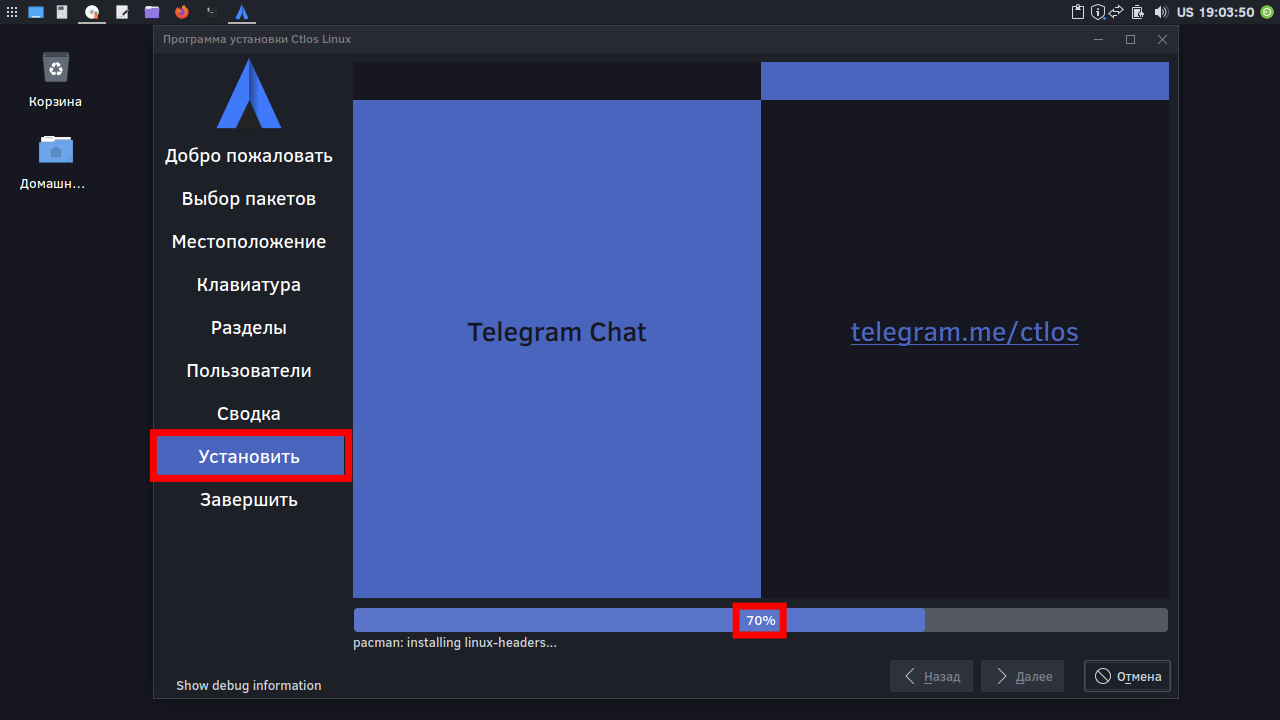Click the installation progress bar at 70%
Viewport: 1280px width, 720px height.
(760, 620)
